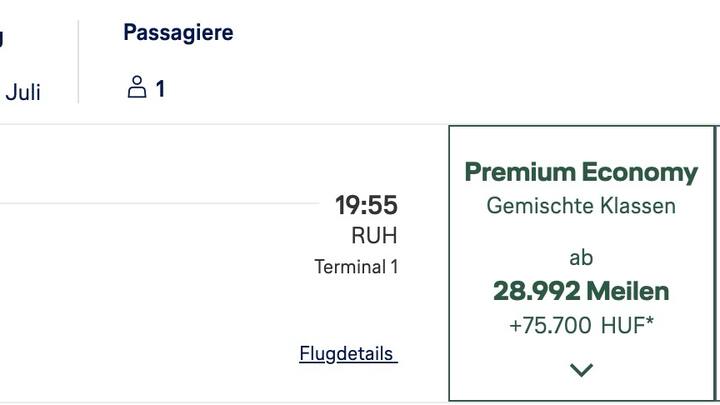Click the Passagiere field label
This screenshot has height=405, width=720.
coord(178,33)
